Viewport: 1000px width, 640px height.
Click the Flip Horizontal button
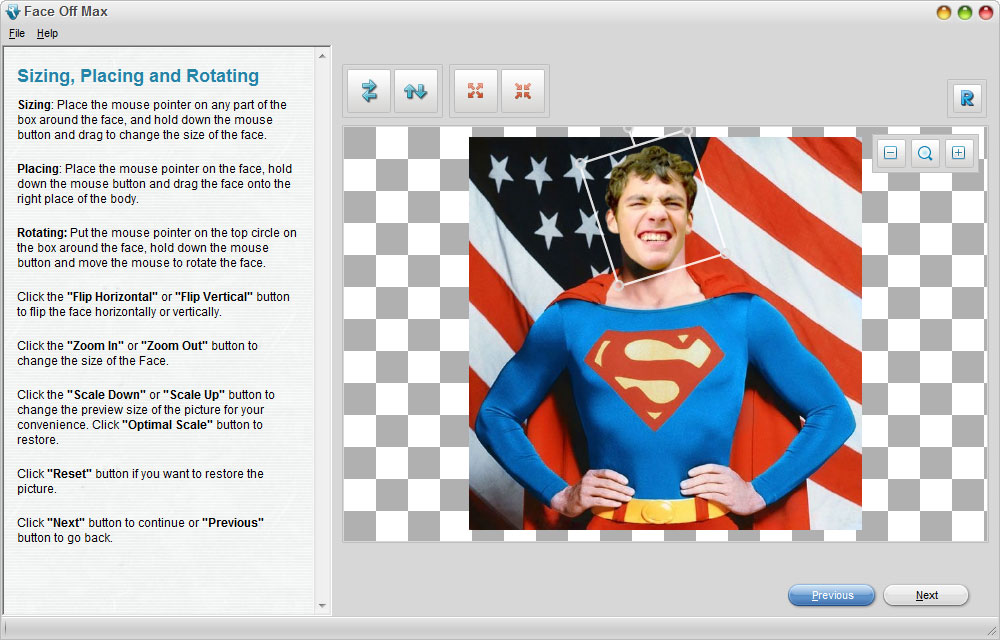369,91
